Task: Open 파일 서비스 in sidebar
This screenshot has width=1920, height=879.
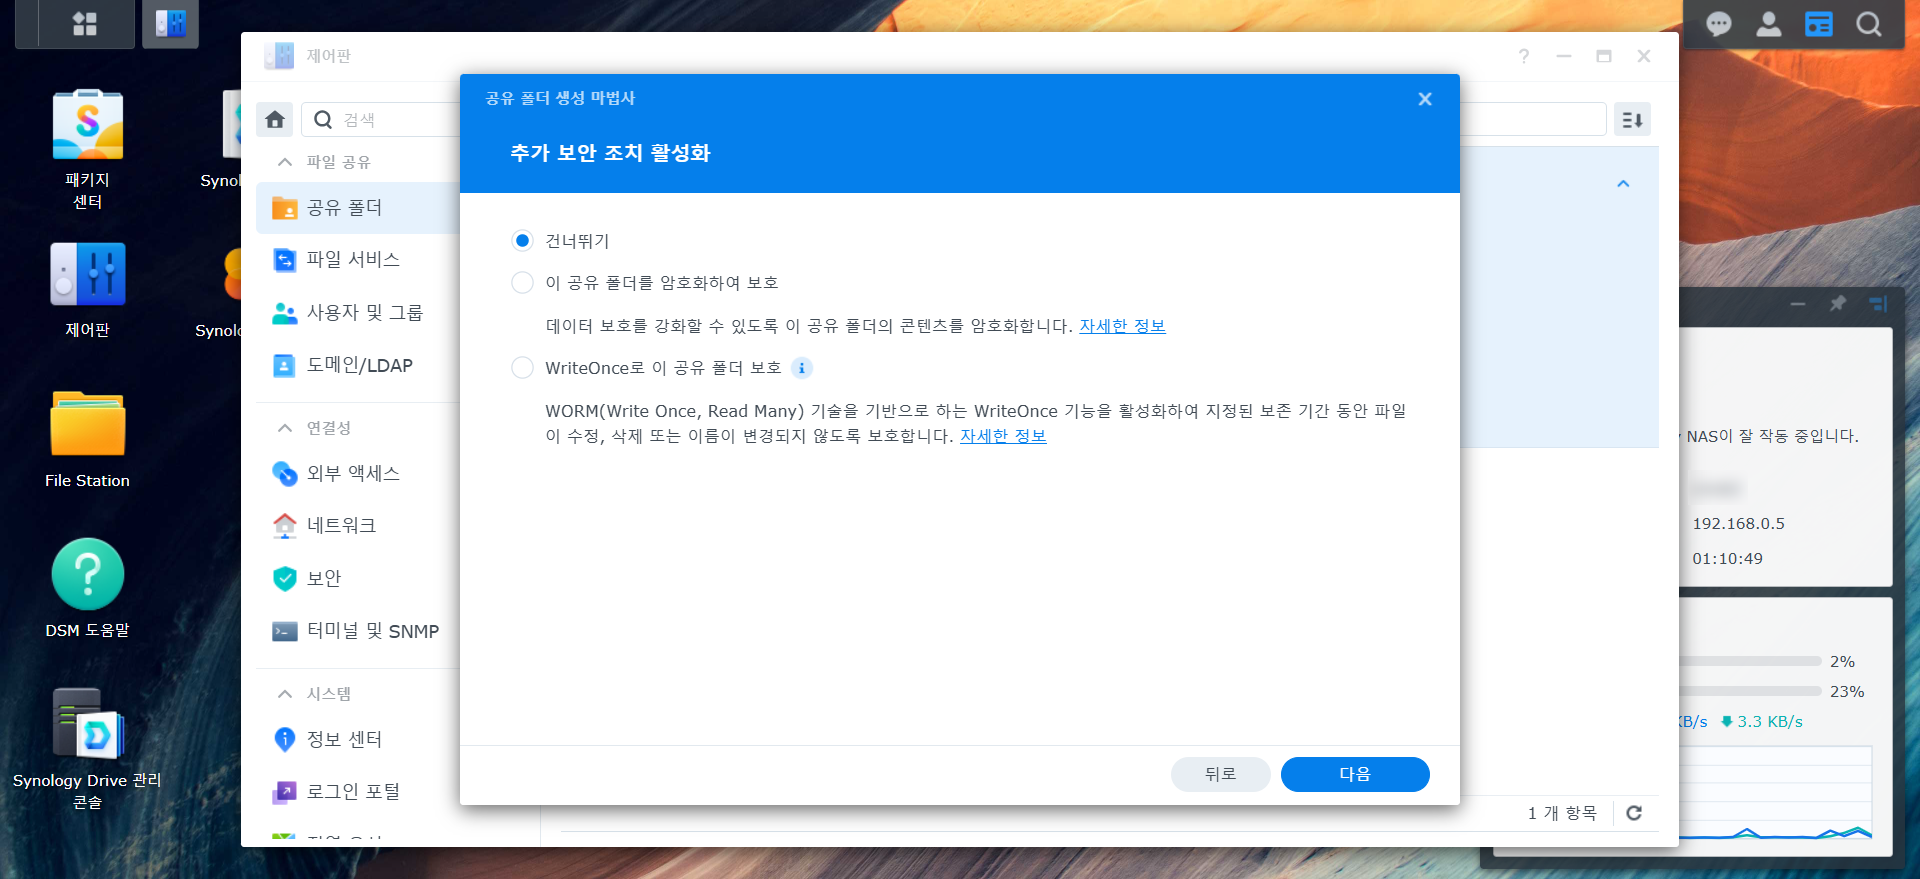Action: pyautogui.click(x=358, y=260)
